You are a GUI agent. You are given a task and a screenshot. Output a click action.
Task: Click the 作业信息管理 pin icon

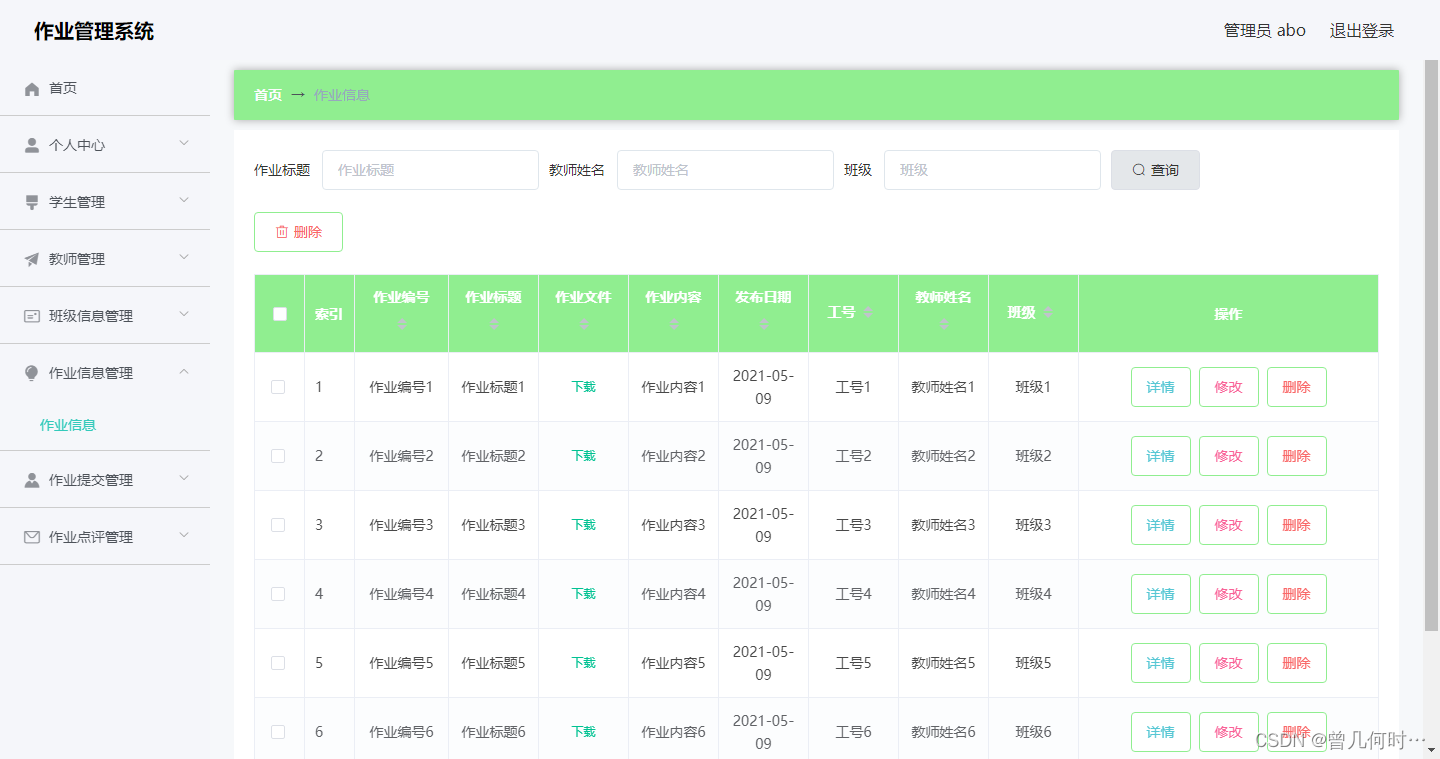[x=31, y=372]
